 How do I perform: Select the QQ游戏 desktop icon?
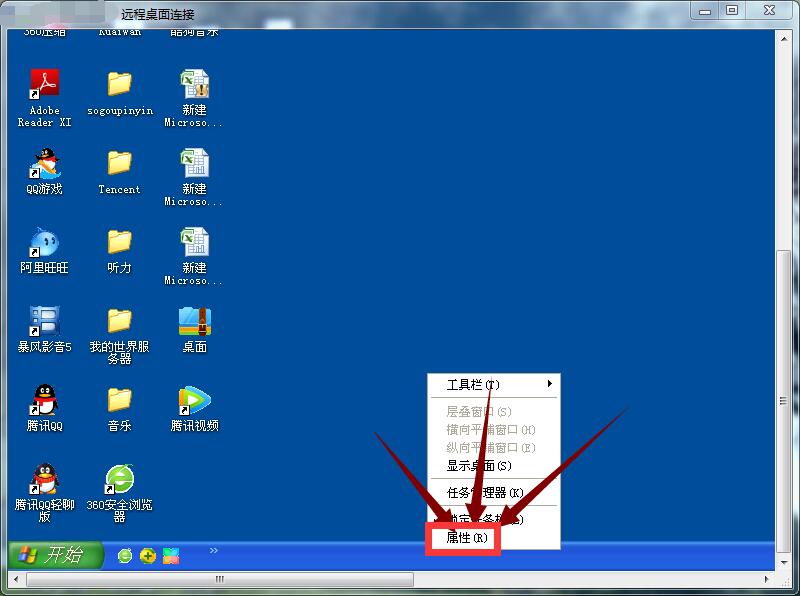(44, 163)
